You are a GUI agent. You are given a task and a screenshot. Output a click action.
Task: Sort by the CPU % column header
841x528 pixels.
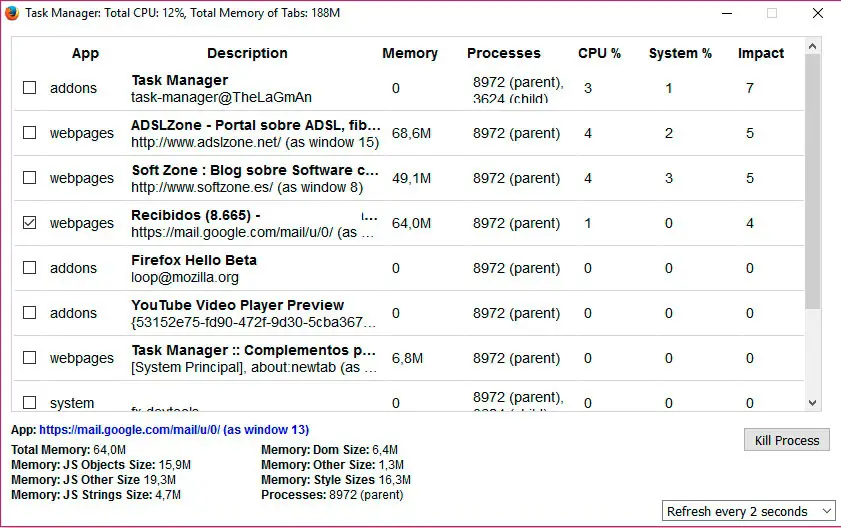(x=599, y=53)
